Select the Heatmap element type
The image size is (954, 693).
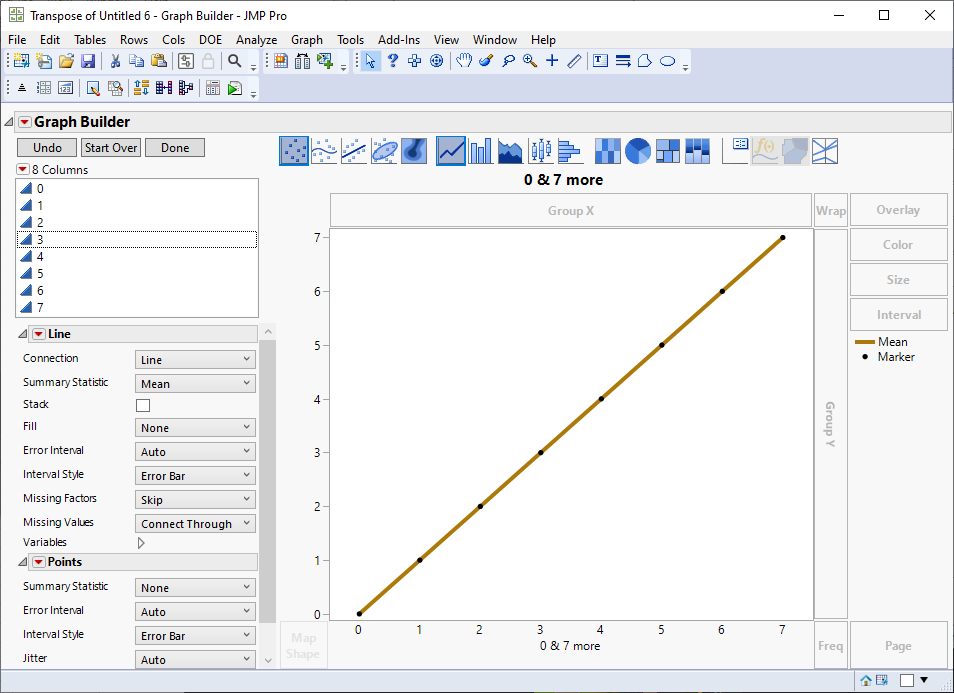point(607,150)
